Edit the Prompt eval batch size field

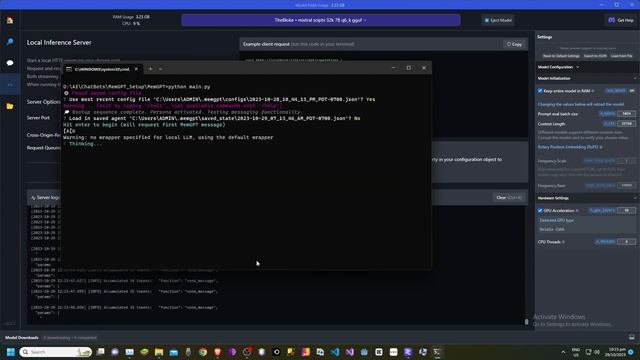(627, 113)
